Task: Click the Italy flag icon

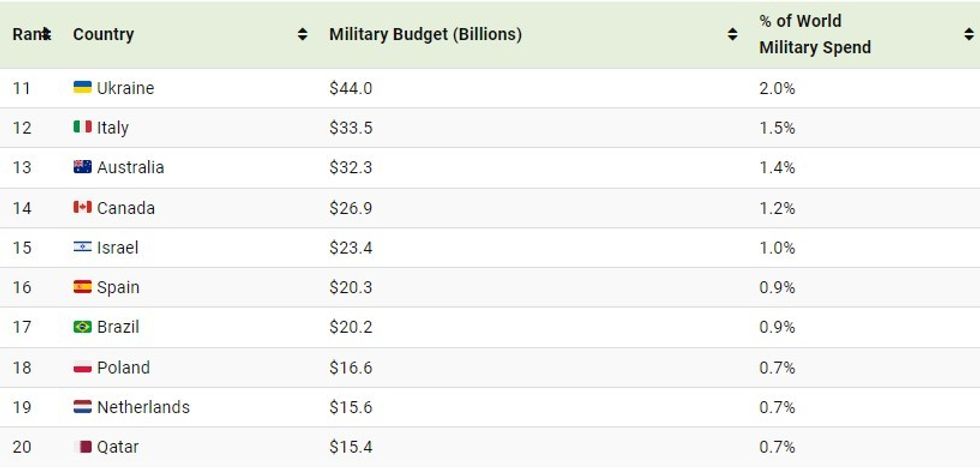Action: pos(82,128)
